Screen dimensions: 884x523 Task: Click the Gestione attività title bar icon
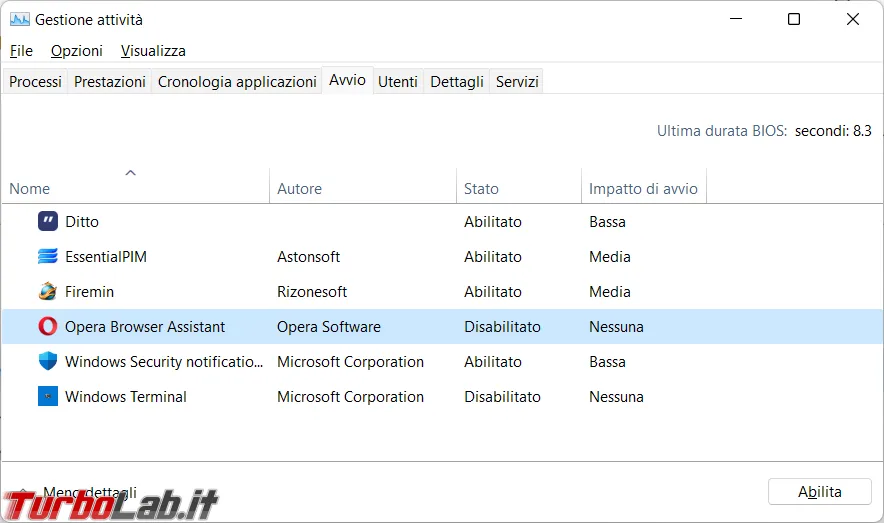point(20,20)
